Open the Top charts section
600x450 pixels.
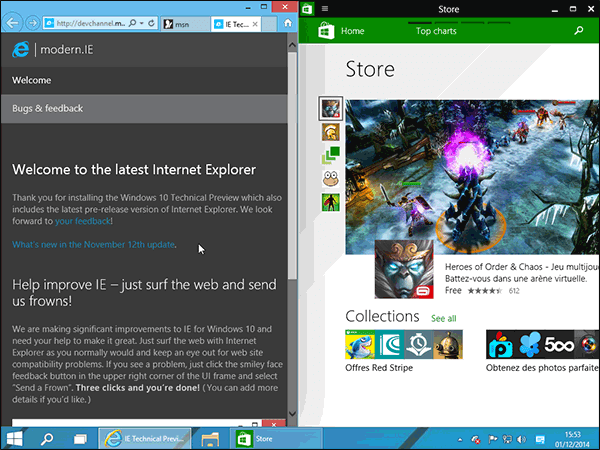pyautogui.click(x=436, y=31)
